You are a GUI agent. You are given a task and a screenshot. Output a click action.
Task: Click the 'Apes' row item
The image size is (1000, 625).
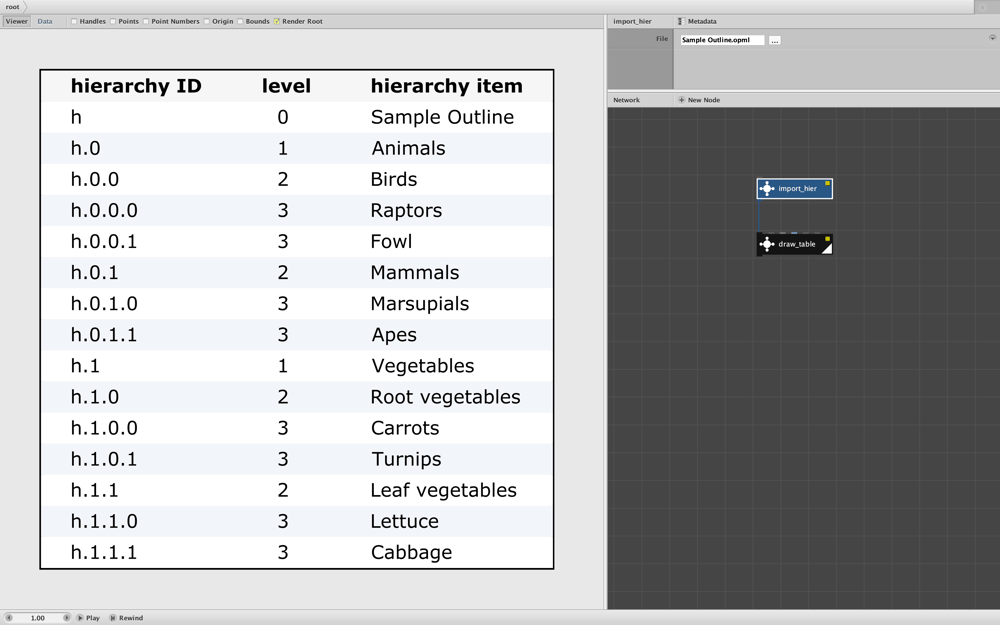point(394,335)
